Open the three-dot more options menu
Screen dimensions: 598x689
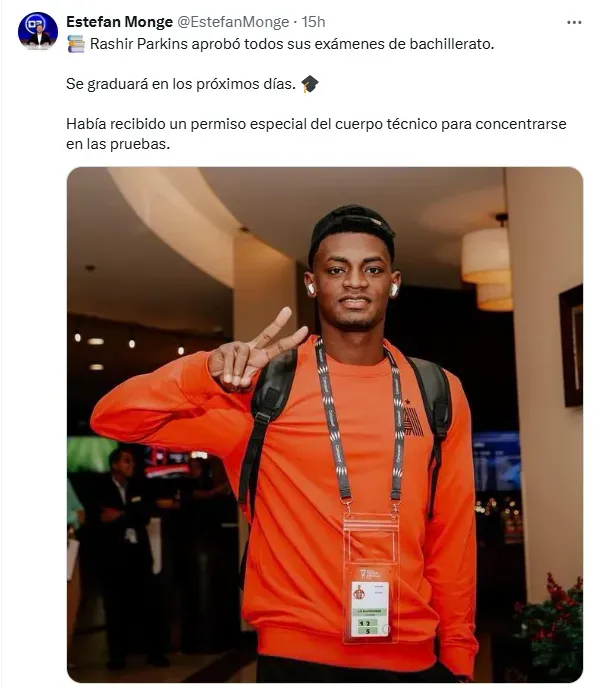click(574, 22)
